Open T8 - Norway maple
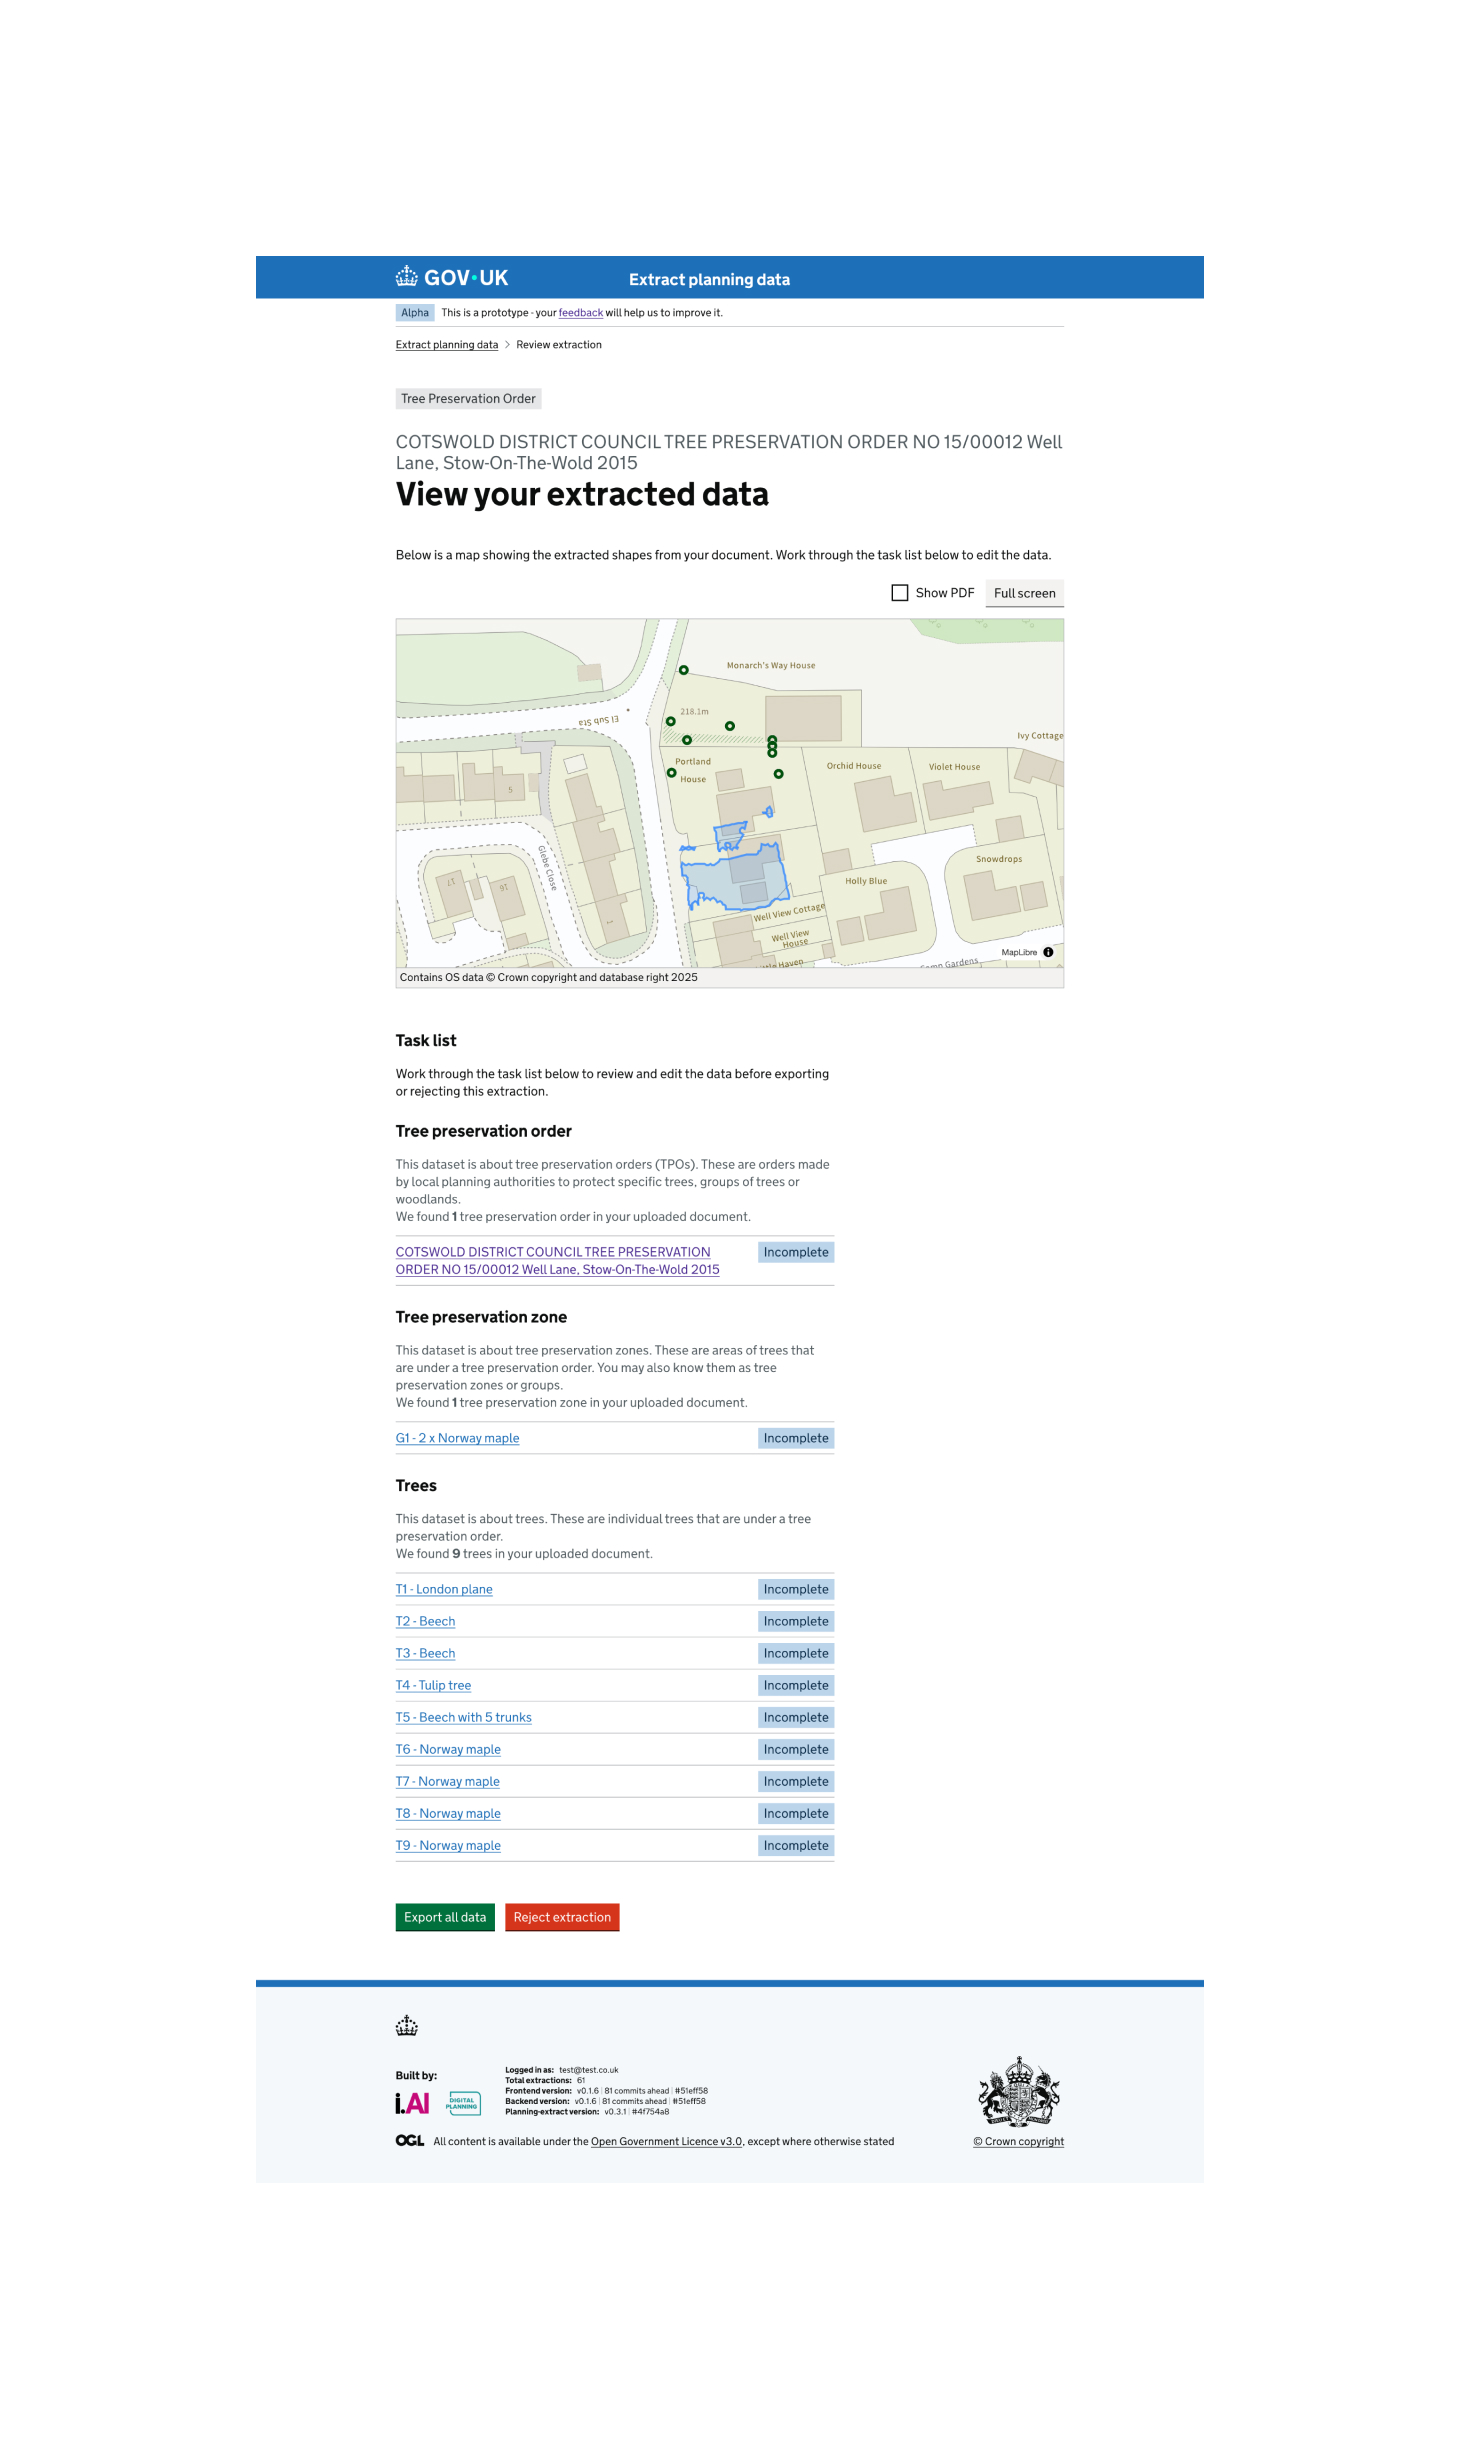This screenshot has width=1460, height=2440. (448, 1813)
